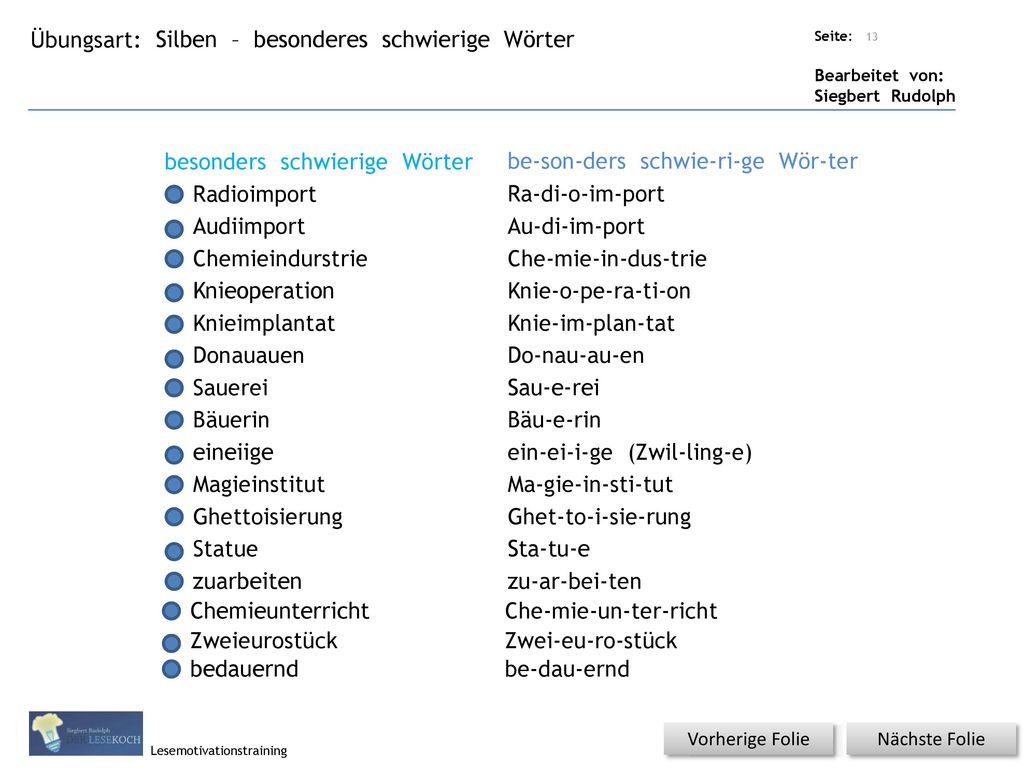The image size is (1024, 768).
Task: Click the bullet beside Magieinstitut
Action: [174, 485]
